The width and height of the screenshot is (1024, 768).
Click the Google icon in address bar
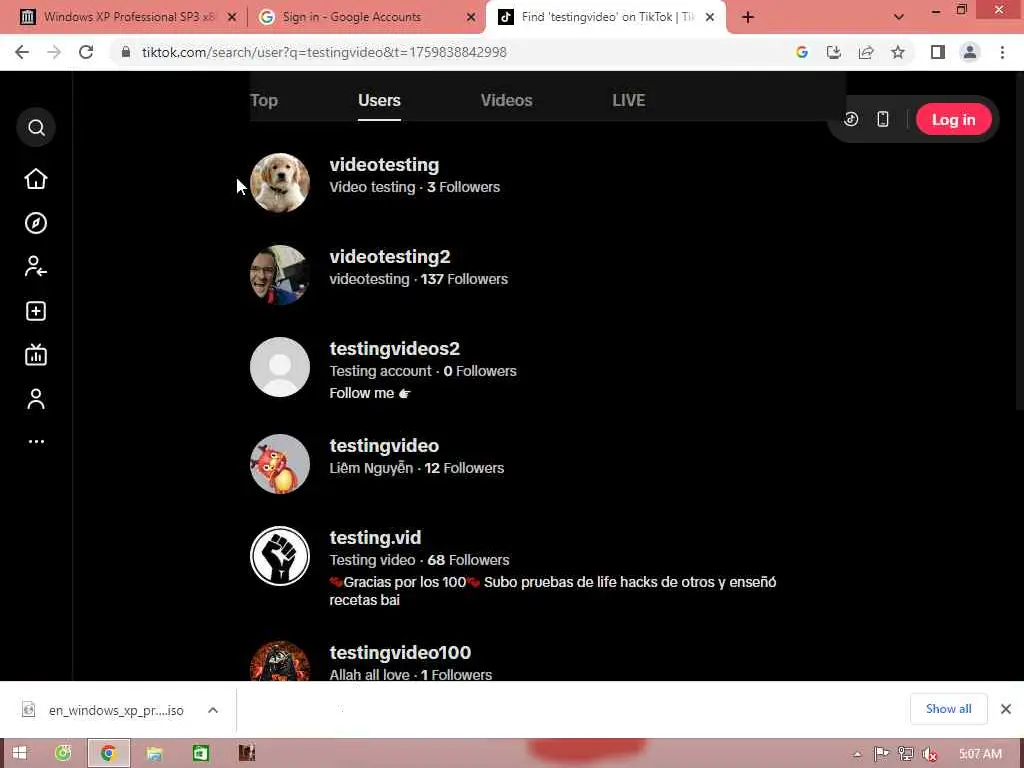(802, 52)
